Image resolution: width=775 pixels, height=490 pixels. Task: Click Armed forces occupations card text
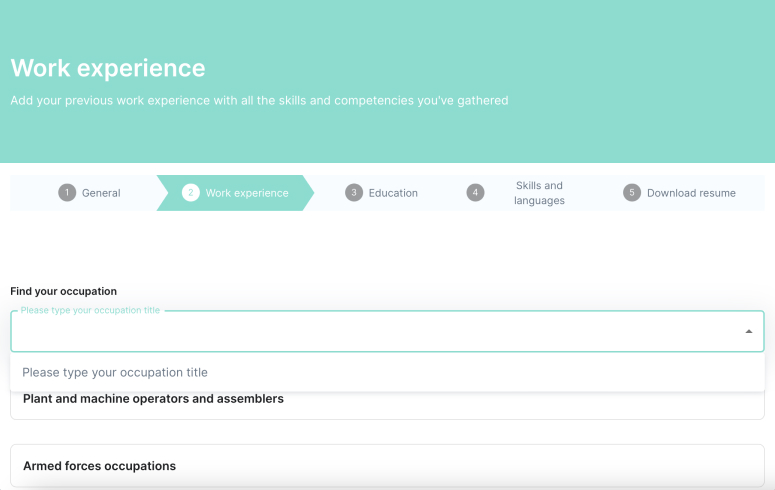tap(99, 466)
